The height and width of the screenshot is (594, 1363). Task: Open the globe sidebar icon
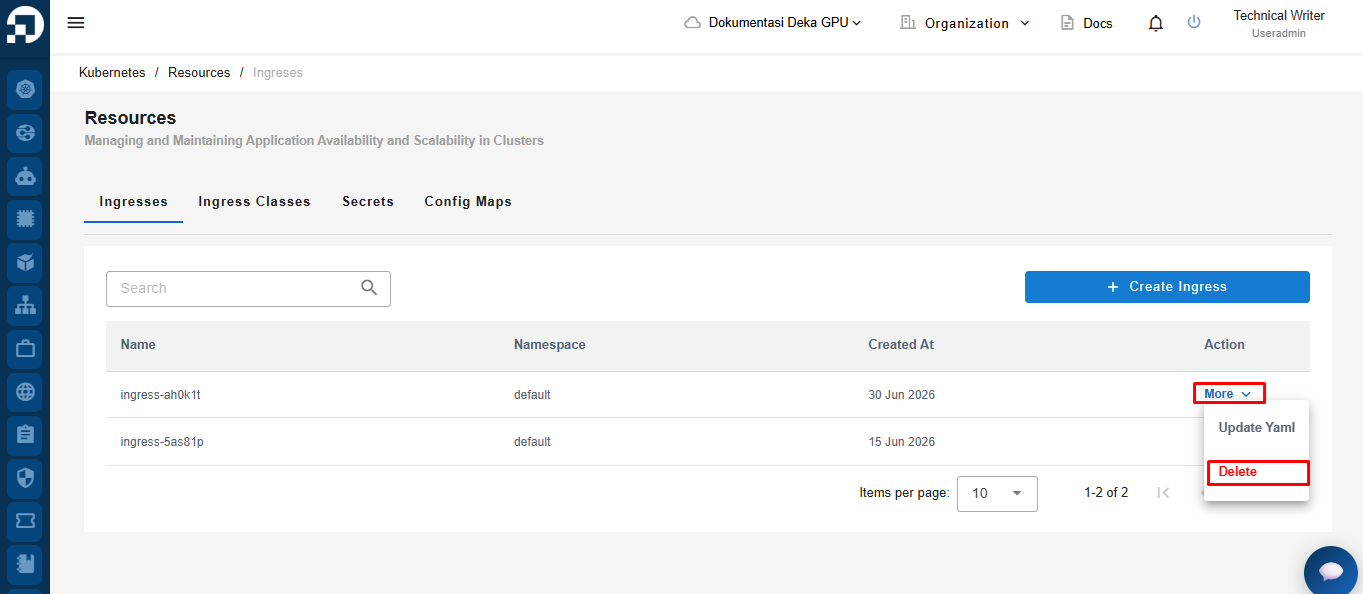click(x=25, y=392)
